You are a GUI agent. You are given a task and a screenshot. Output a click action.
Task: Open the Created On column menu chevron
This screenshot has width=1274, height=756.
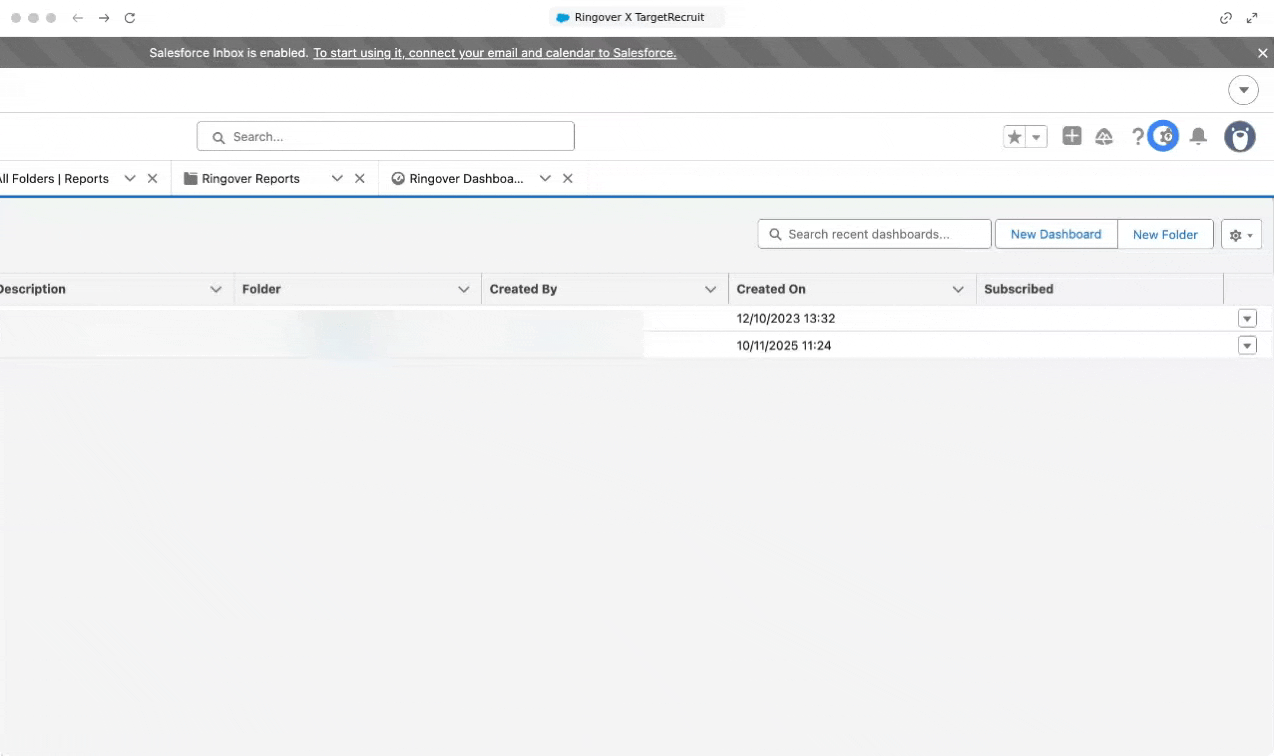(x=958, y=289)
